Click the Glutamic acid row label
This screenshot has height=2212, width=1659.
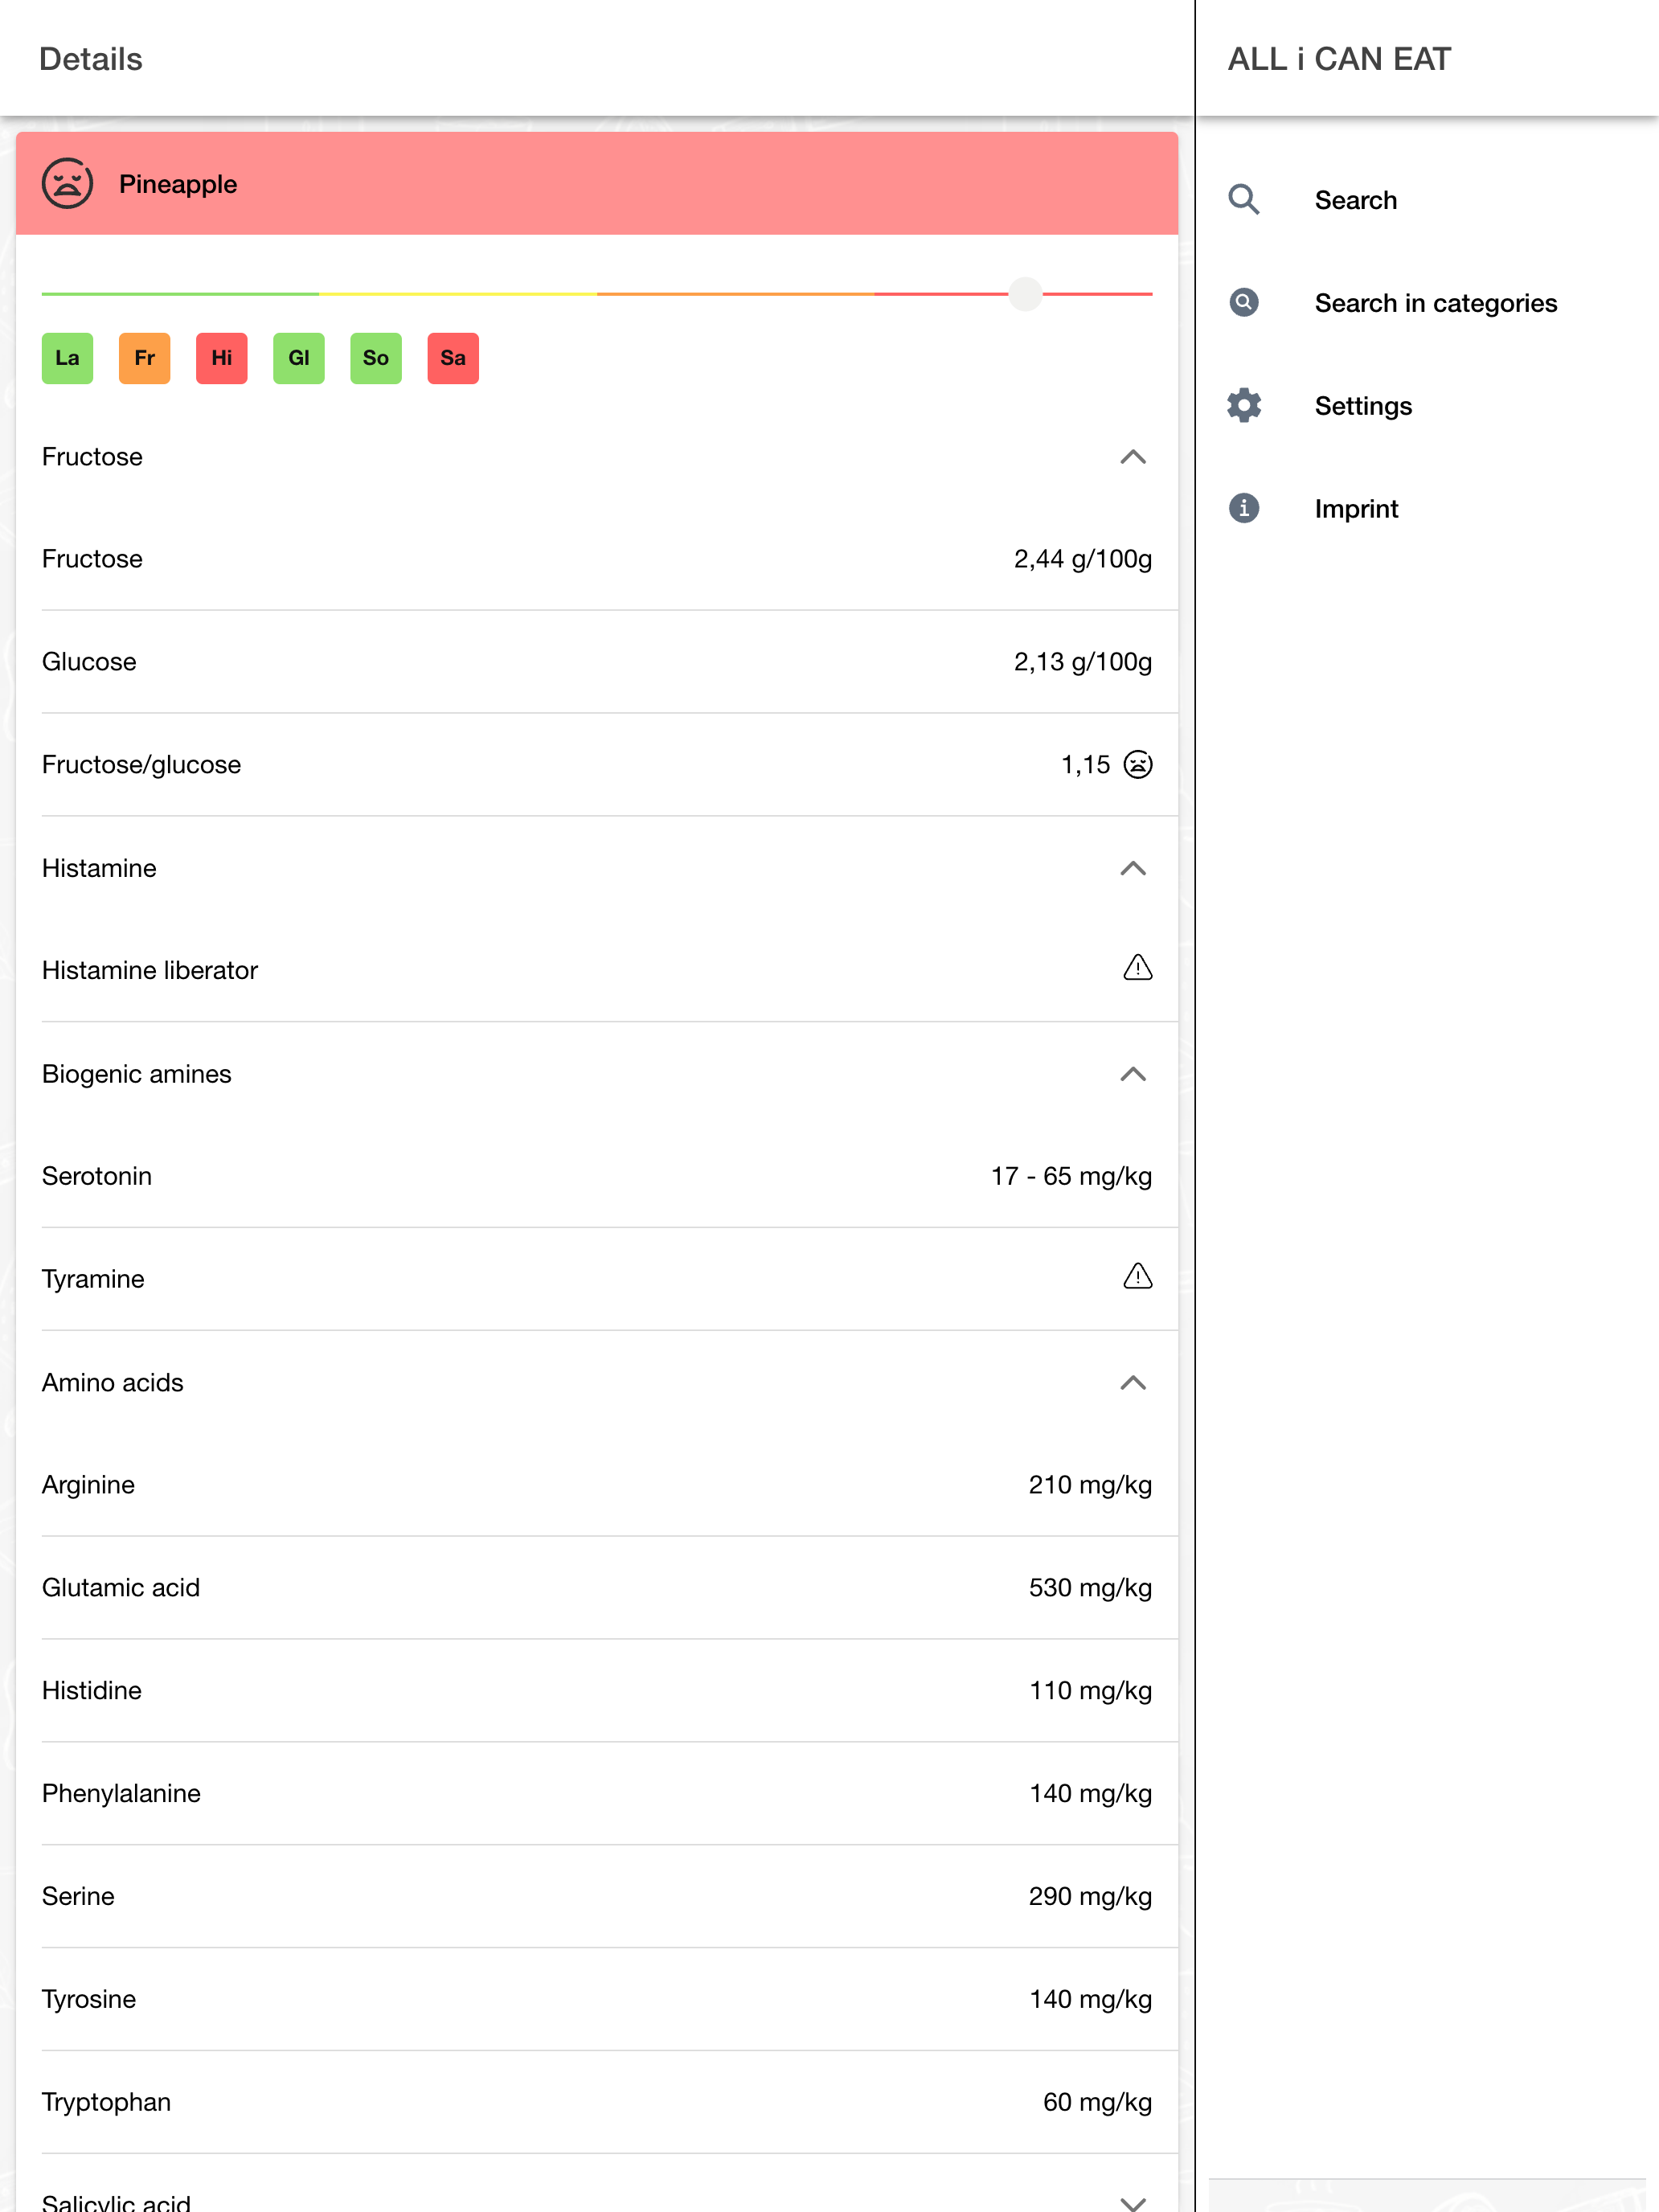[x=121, y=1588]
